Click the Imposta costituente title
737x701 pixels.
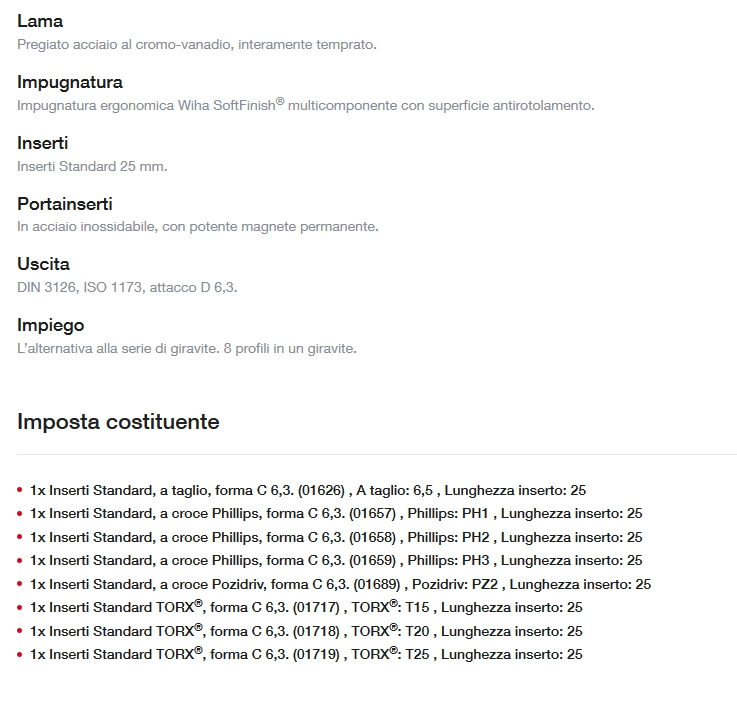point(118,421)
